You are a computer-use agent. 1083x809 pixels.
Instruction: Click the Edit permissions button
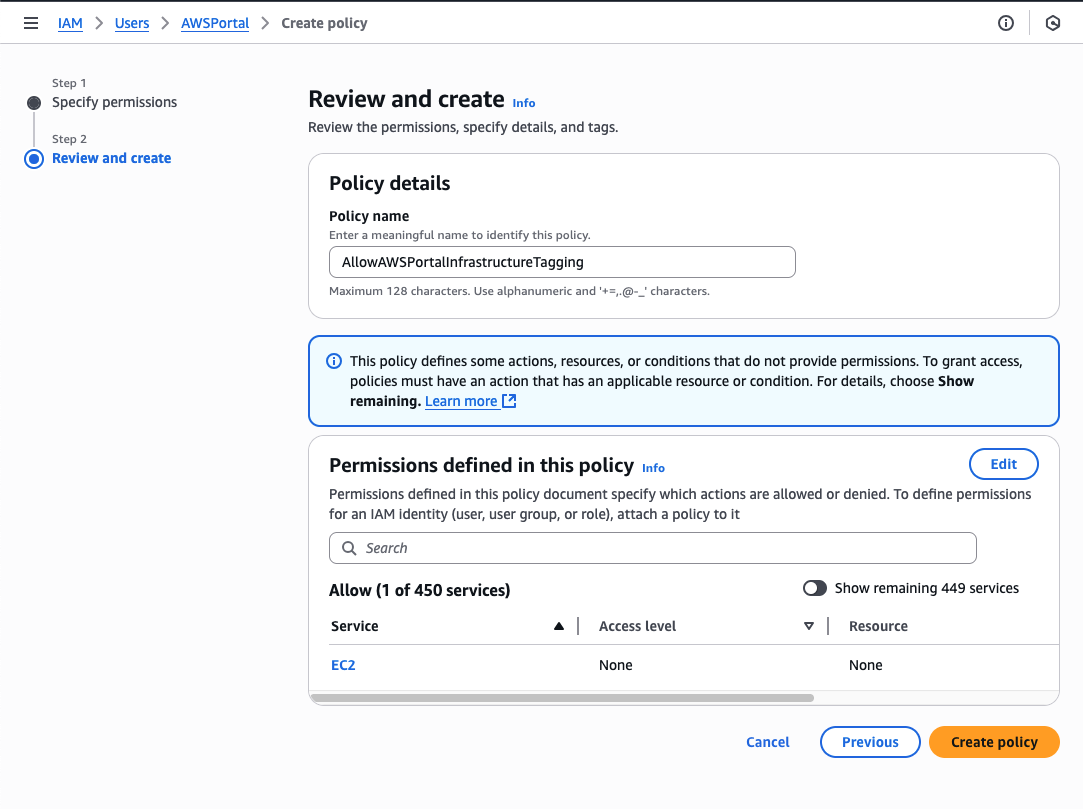point(1003,464)
